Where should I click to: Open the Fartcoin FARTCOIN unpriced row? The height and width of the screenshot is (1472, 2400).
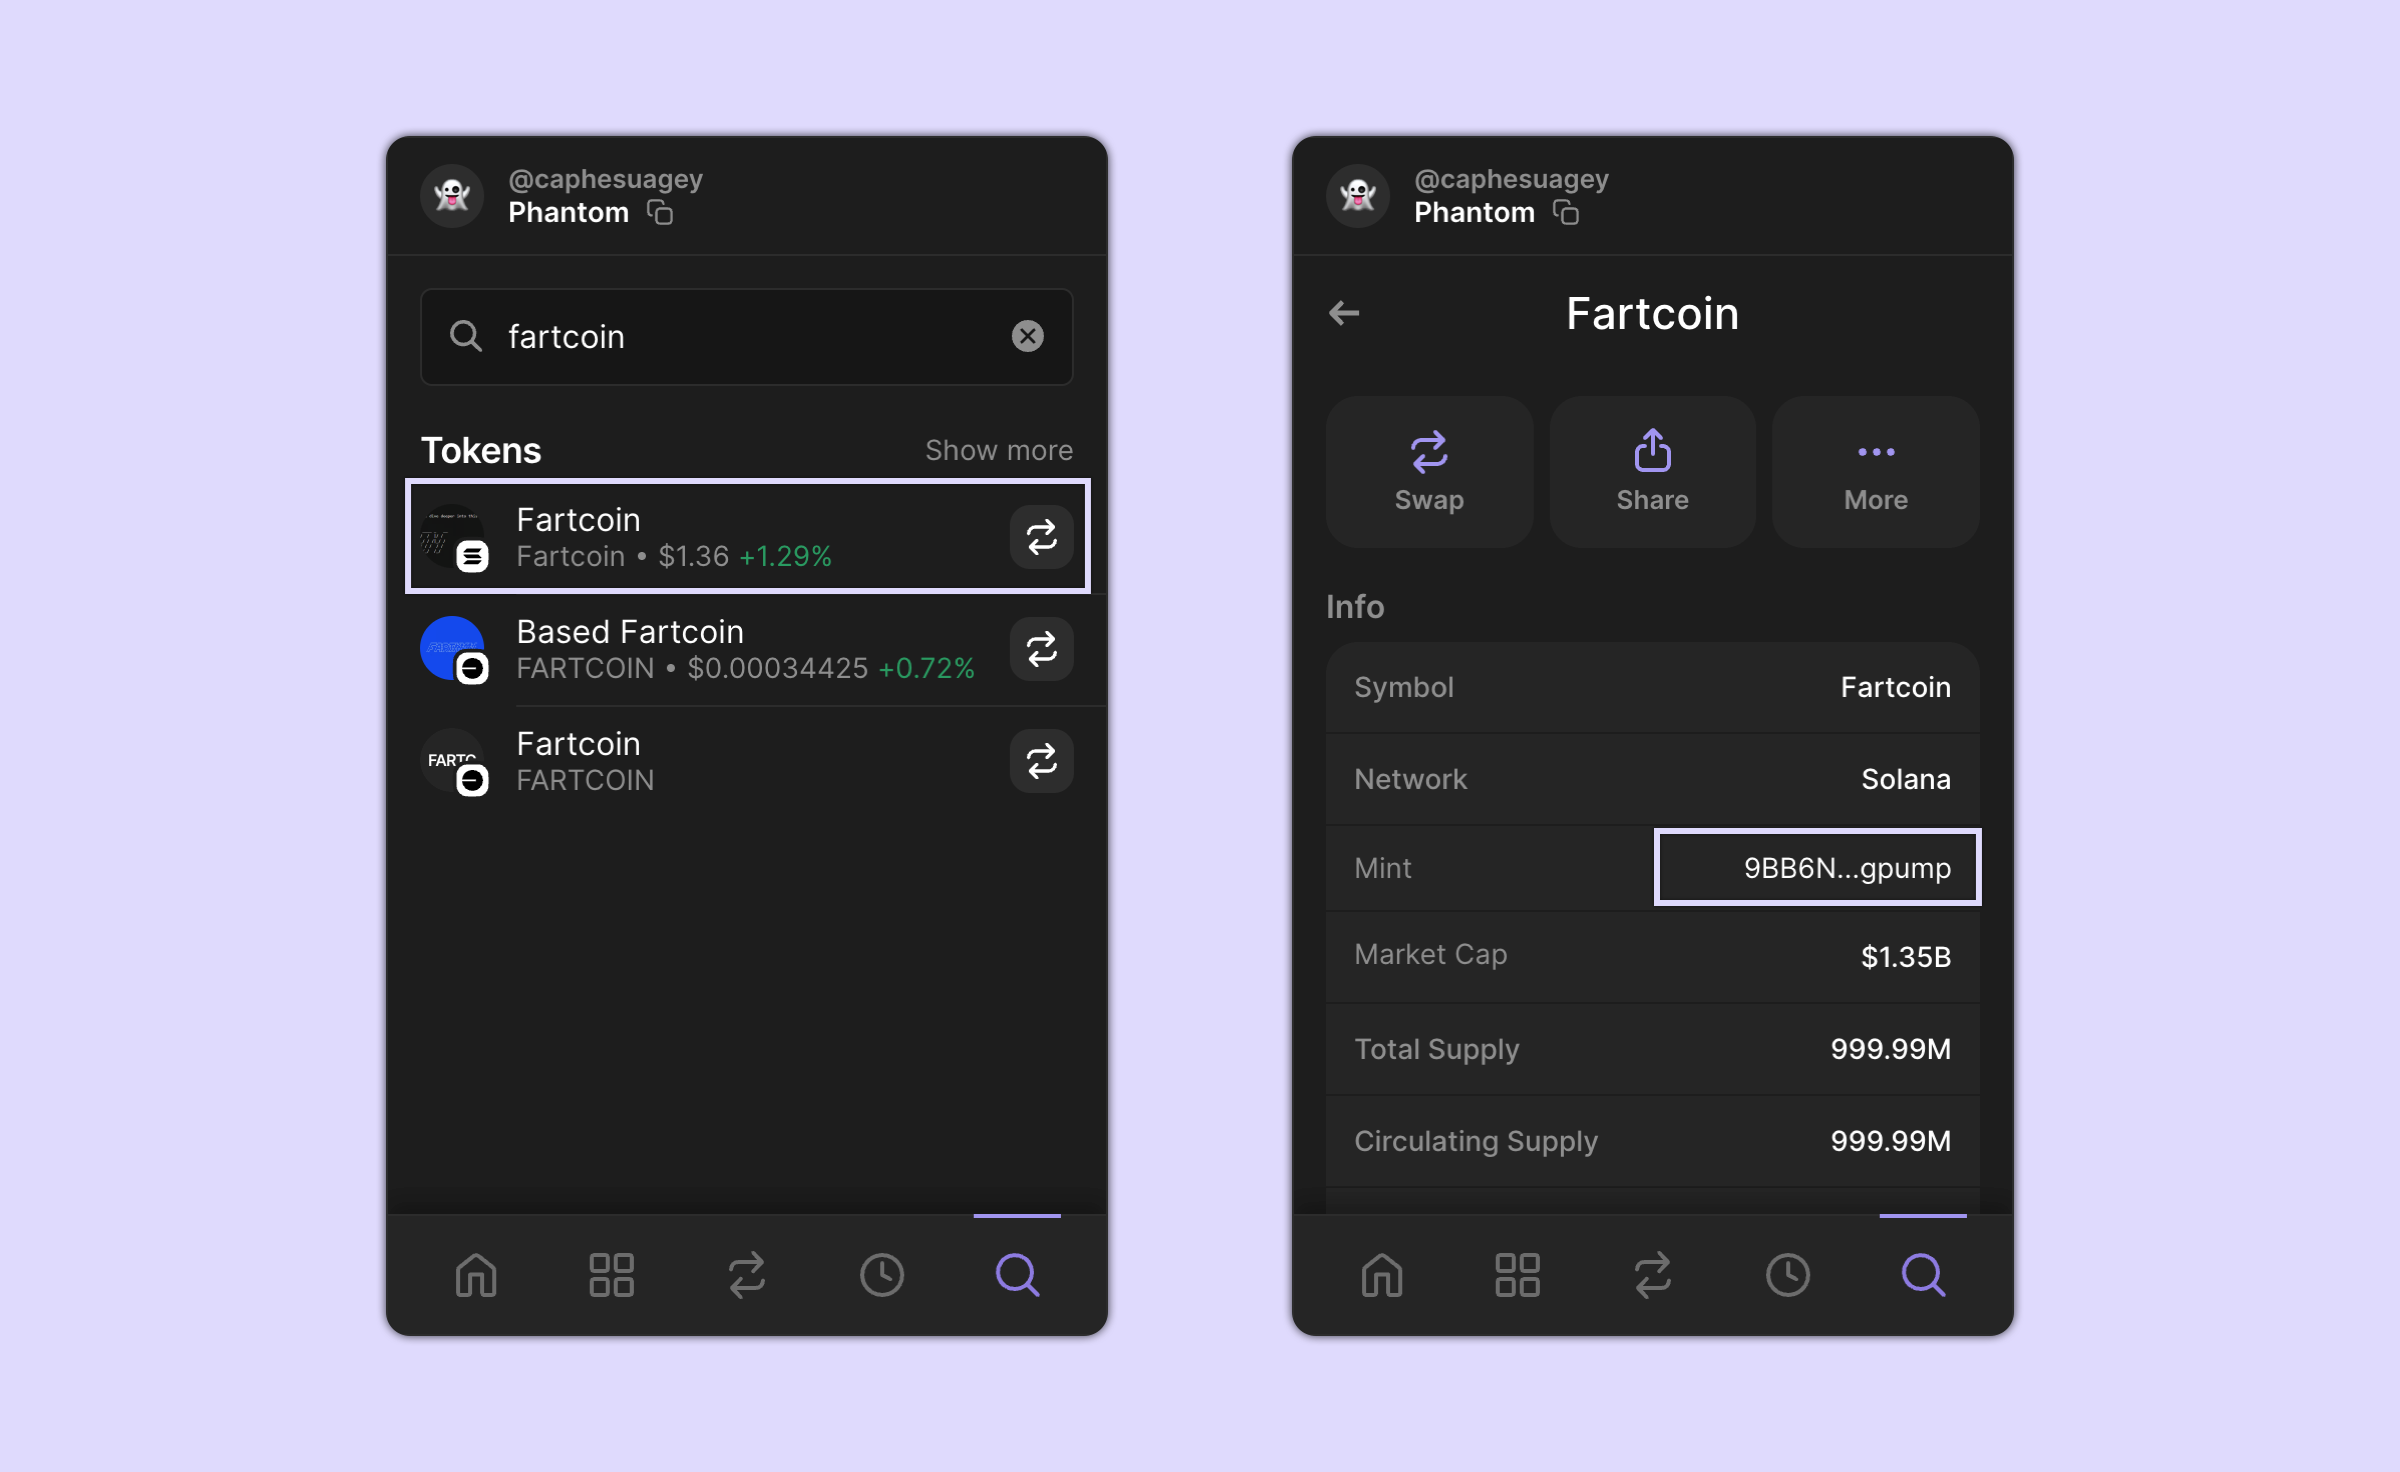(747, 761)
